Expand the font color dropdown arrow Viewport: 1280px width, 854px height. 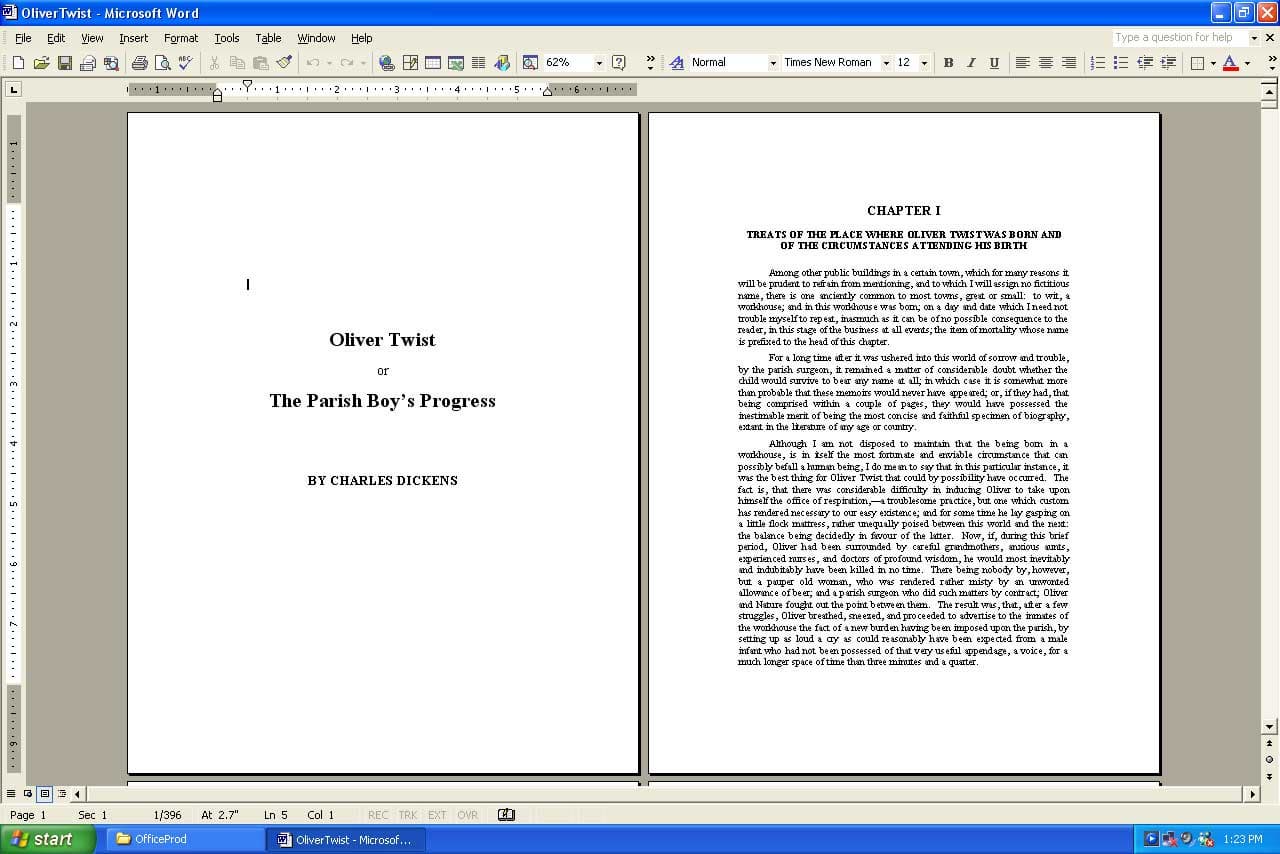point(1247,63)
